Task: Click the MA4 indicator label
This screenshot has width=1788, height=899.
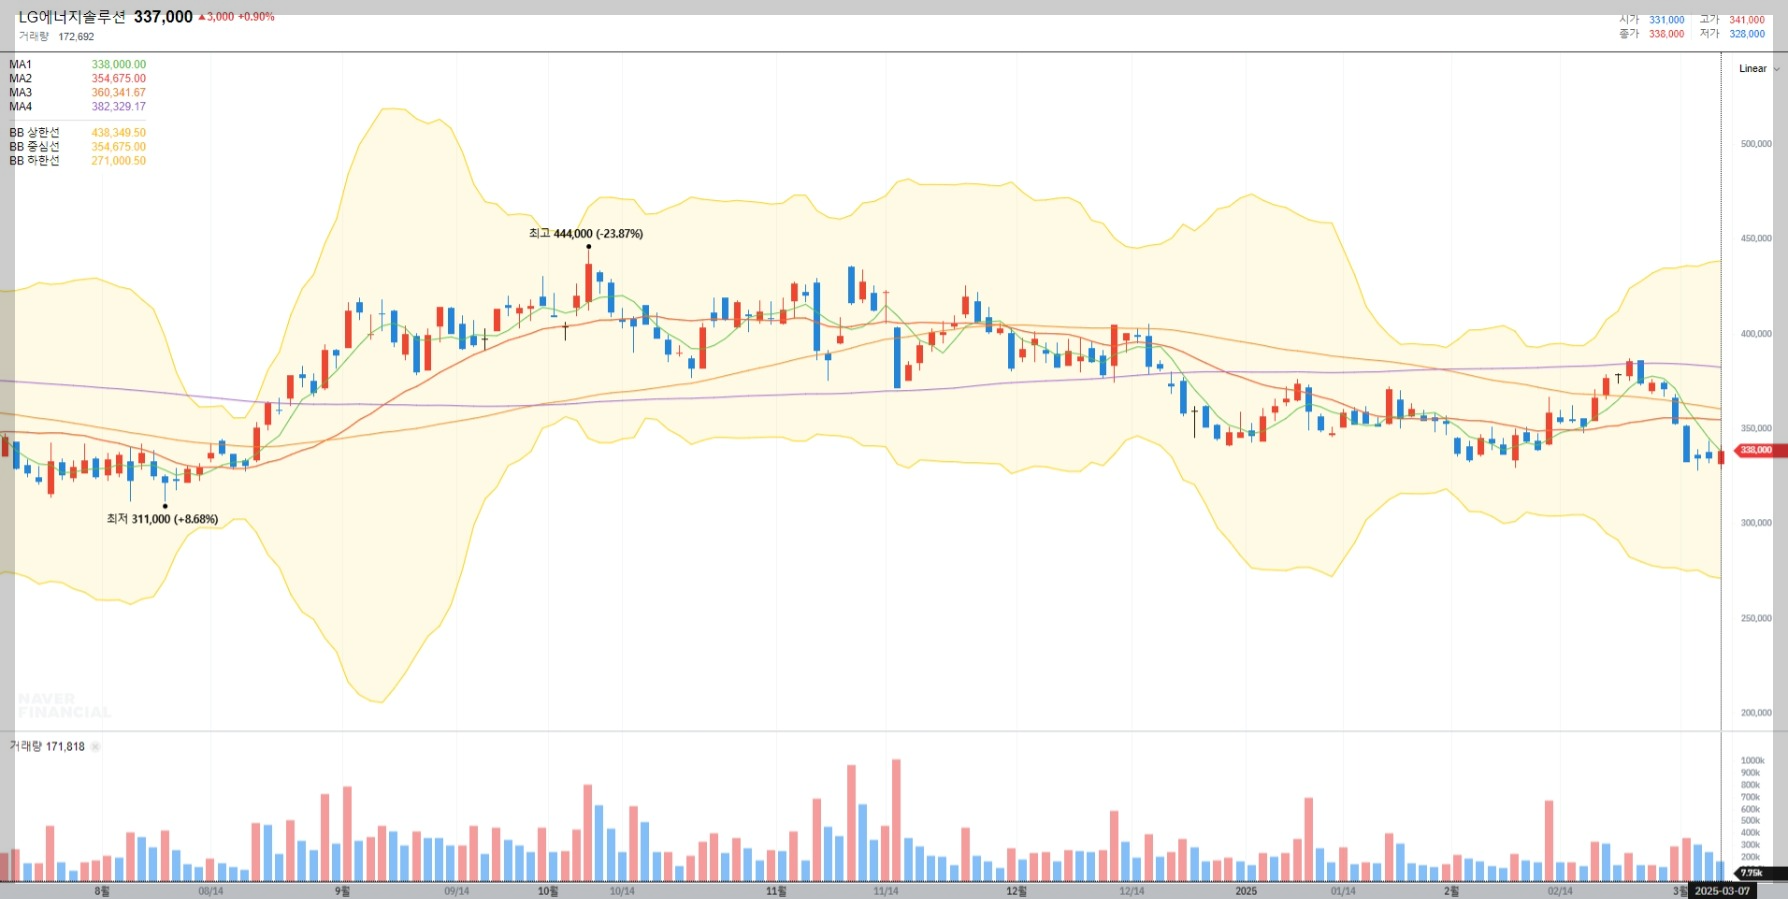Action: (x=20, y=107)
